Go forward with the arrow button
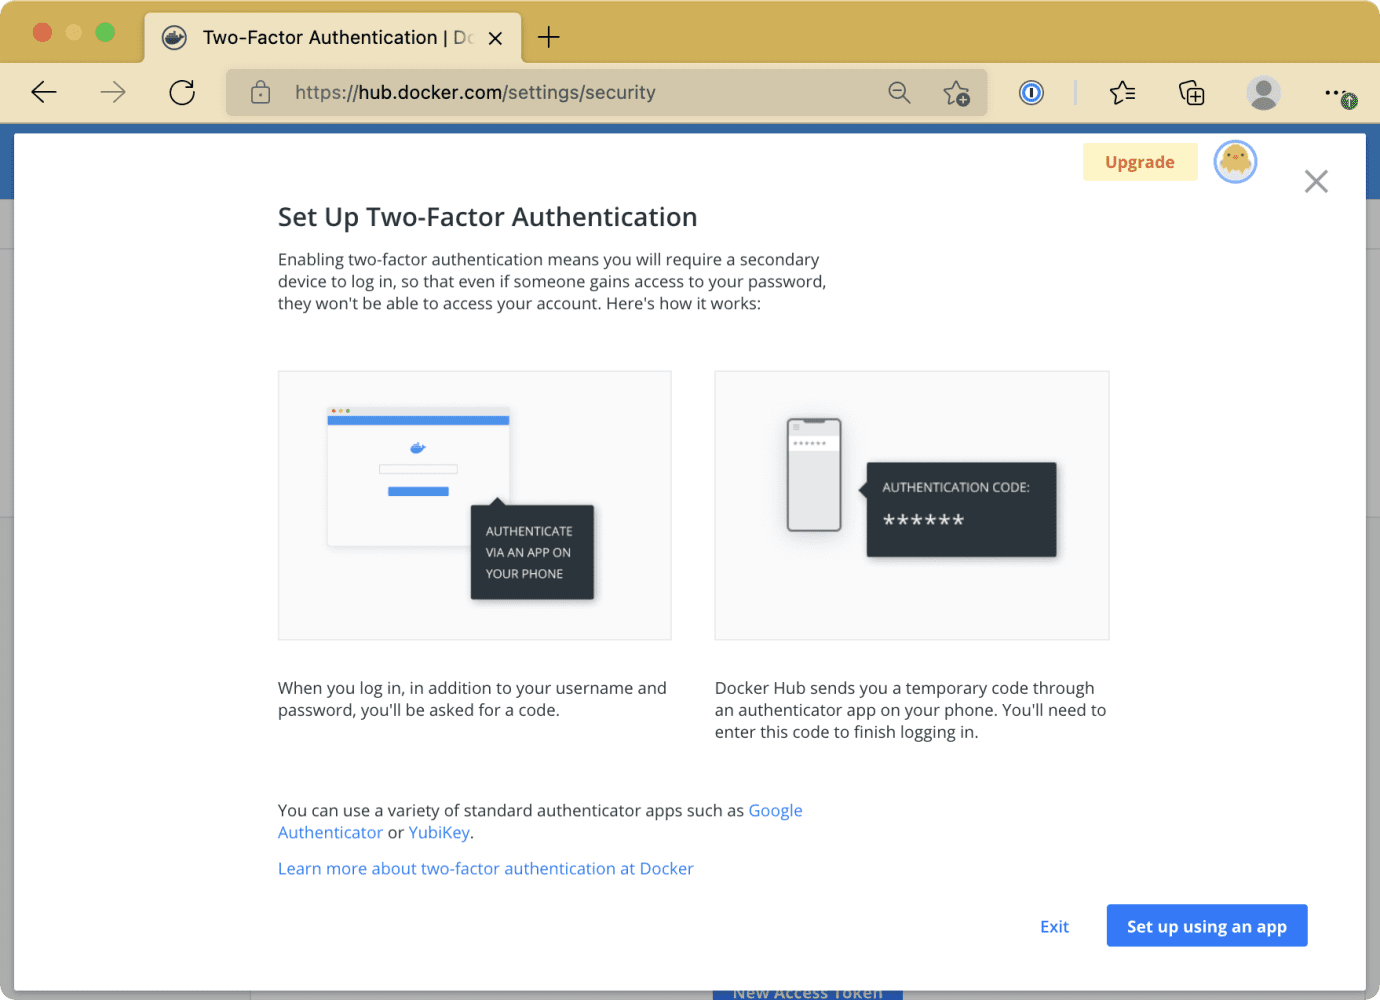 [113, 93]
